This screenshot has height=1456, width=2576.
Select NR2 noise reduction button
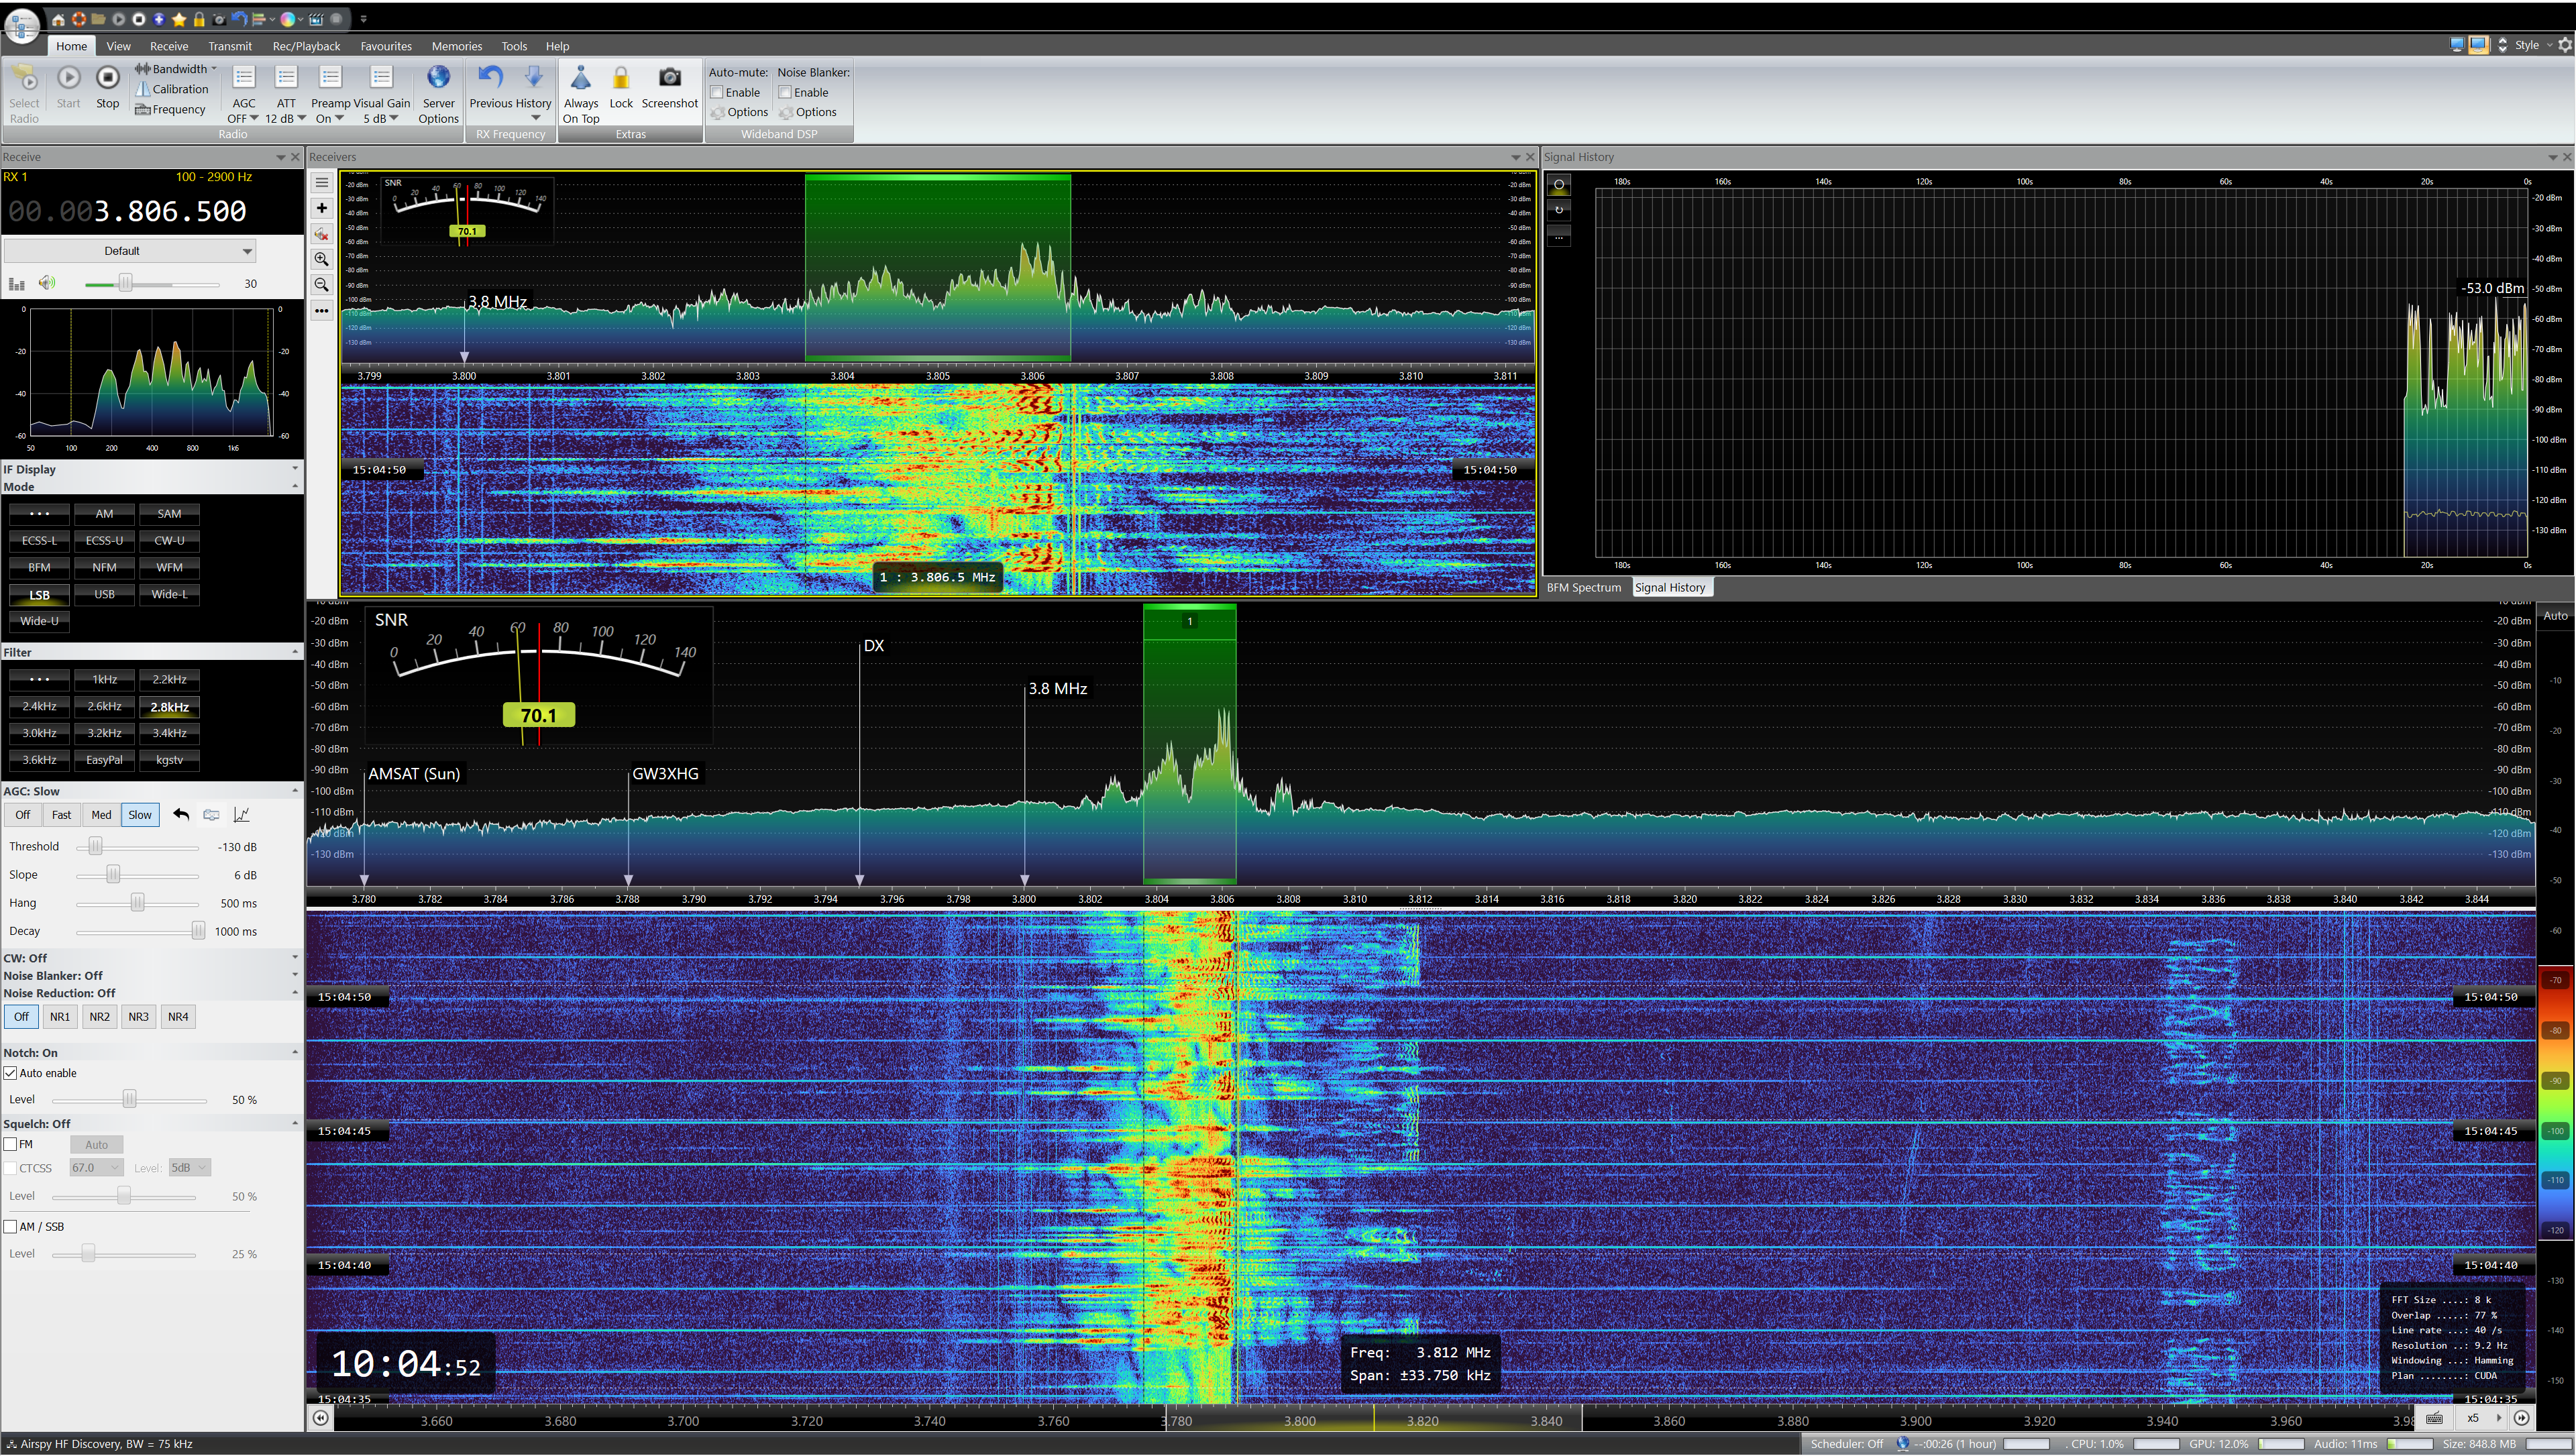click(99, 1017)
